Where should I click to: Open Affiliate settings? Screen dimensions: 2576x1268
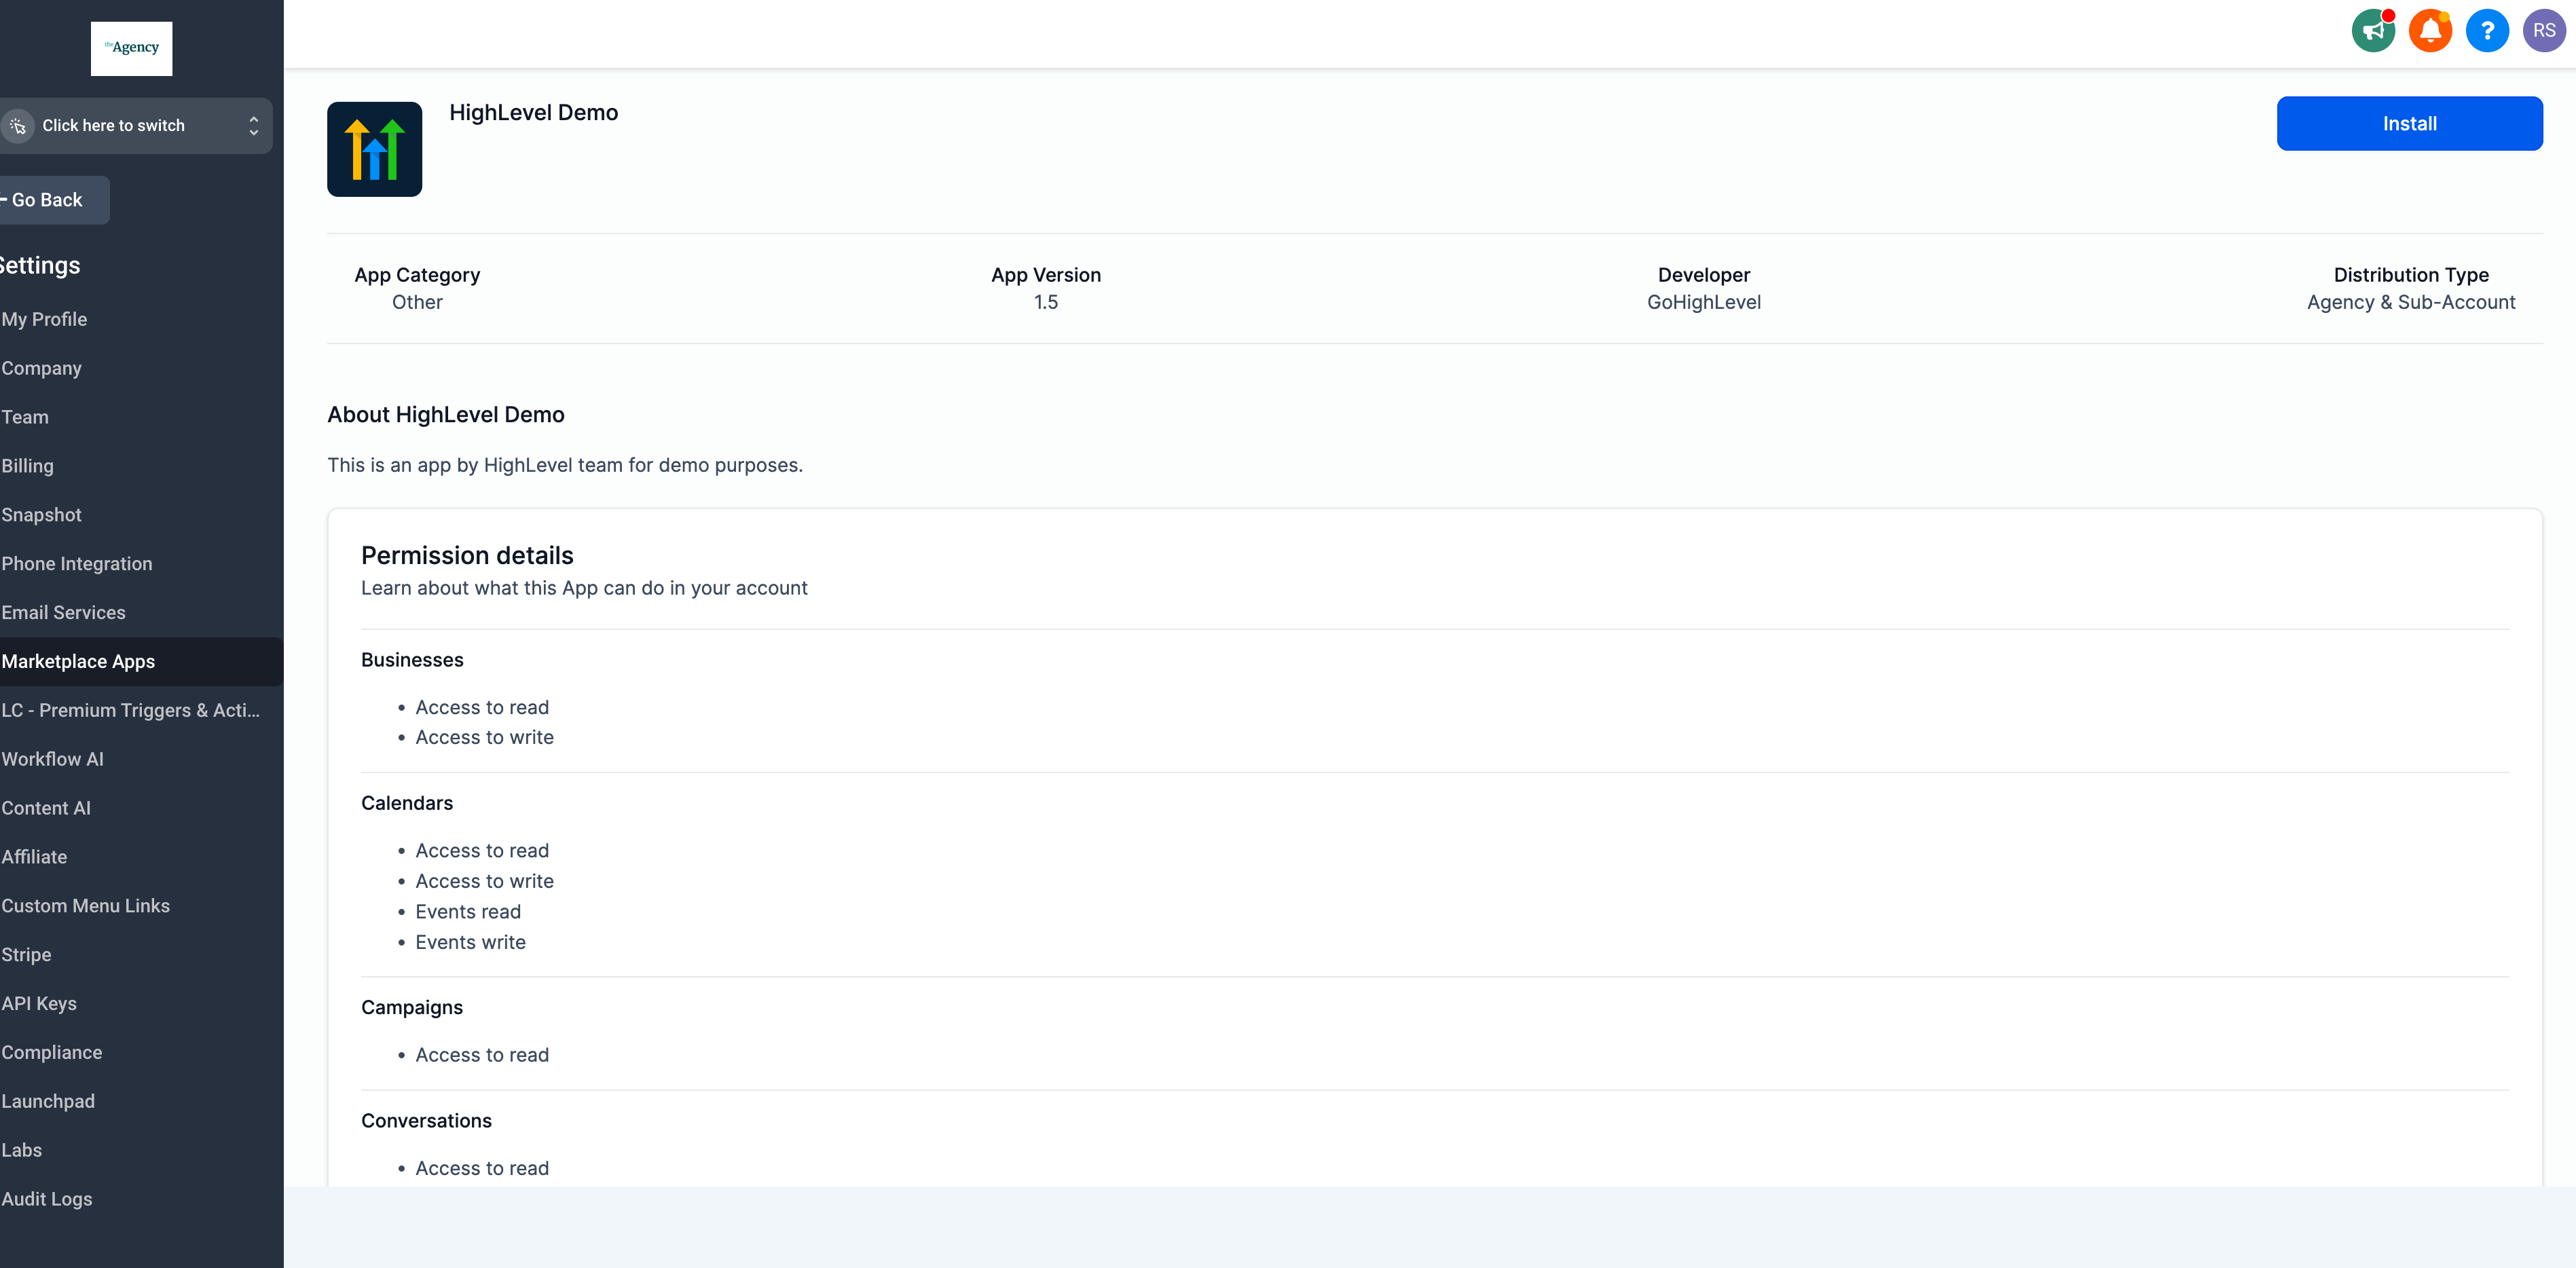click(34, 857)
